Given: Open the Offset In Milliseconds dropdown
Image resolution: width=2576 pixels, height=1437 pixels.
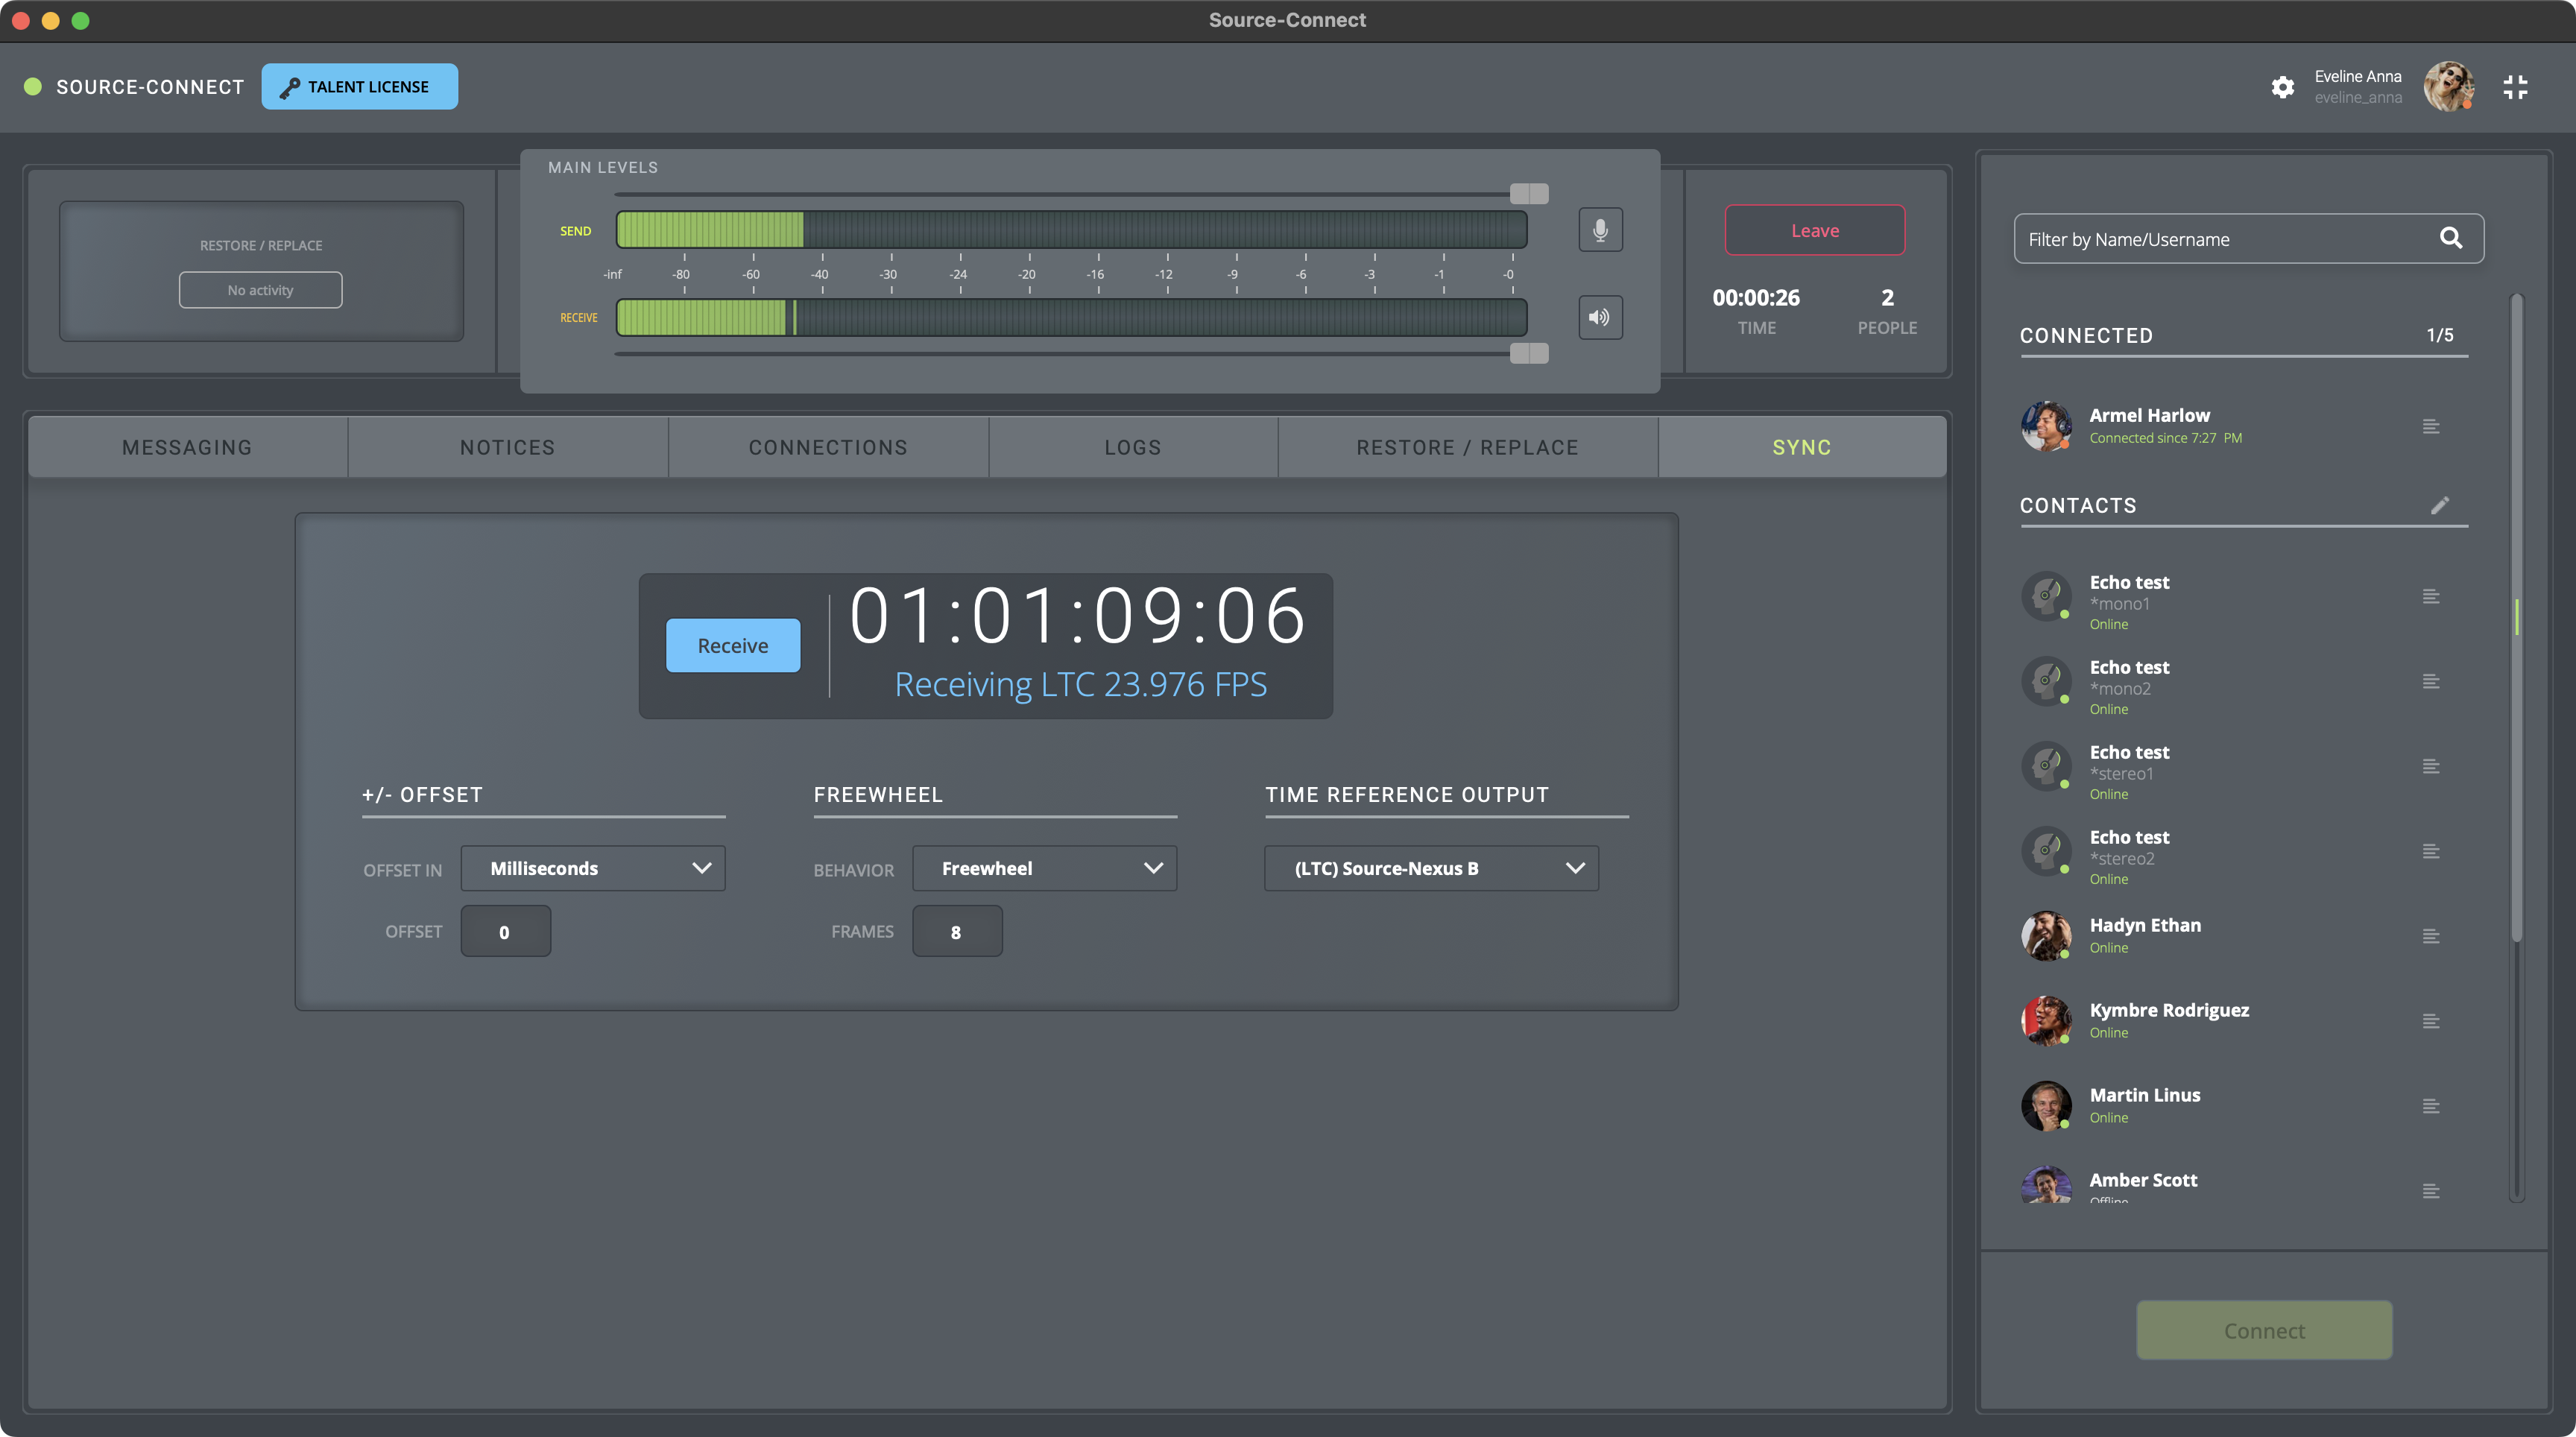Looking at the screenshot, I should [593, 868].
